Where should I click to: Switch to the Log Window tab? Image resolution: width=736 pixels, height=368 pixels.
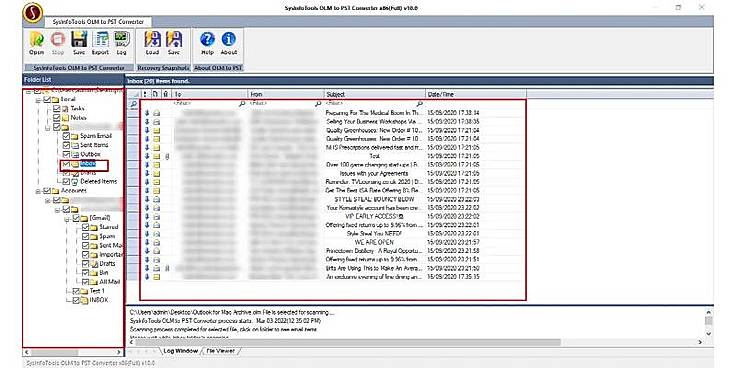click(x=180, y=351)
